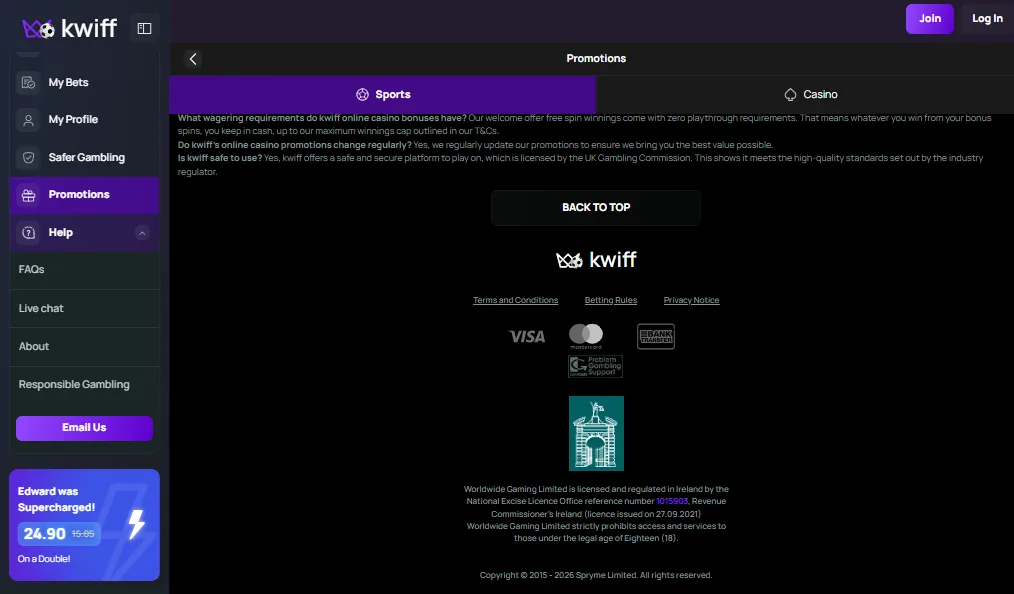Open Responsible Gambling under Help
Screen dimensions: 1014x594
coord(85,385)
